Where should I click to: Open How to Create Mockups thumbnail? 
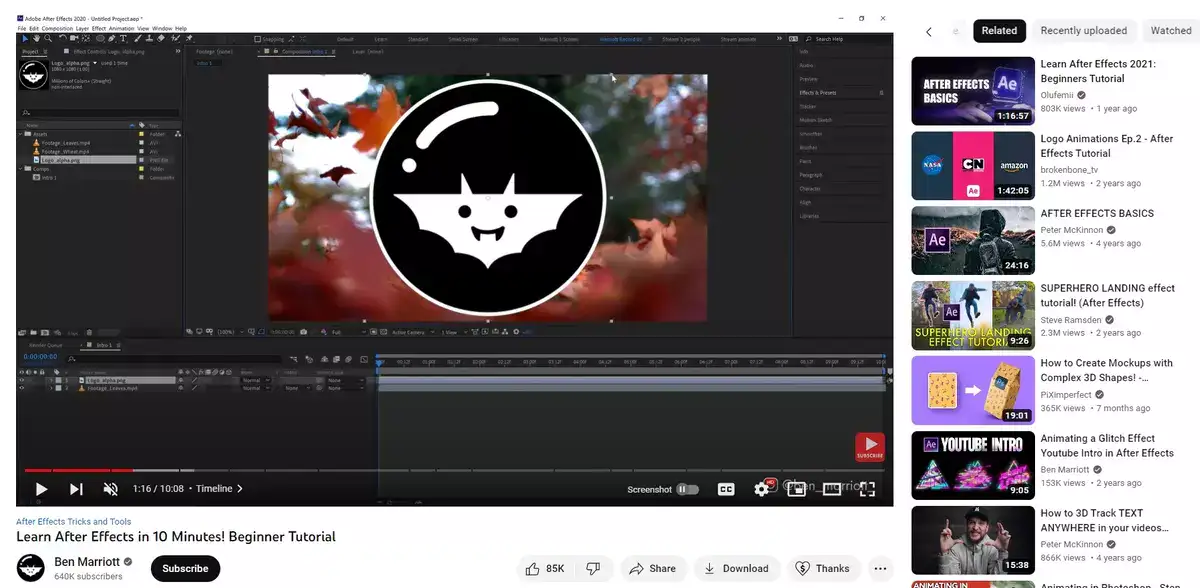973,390
